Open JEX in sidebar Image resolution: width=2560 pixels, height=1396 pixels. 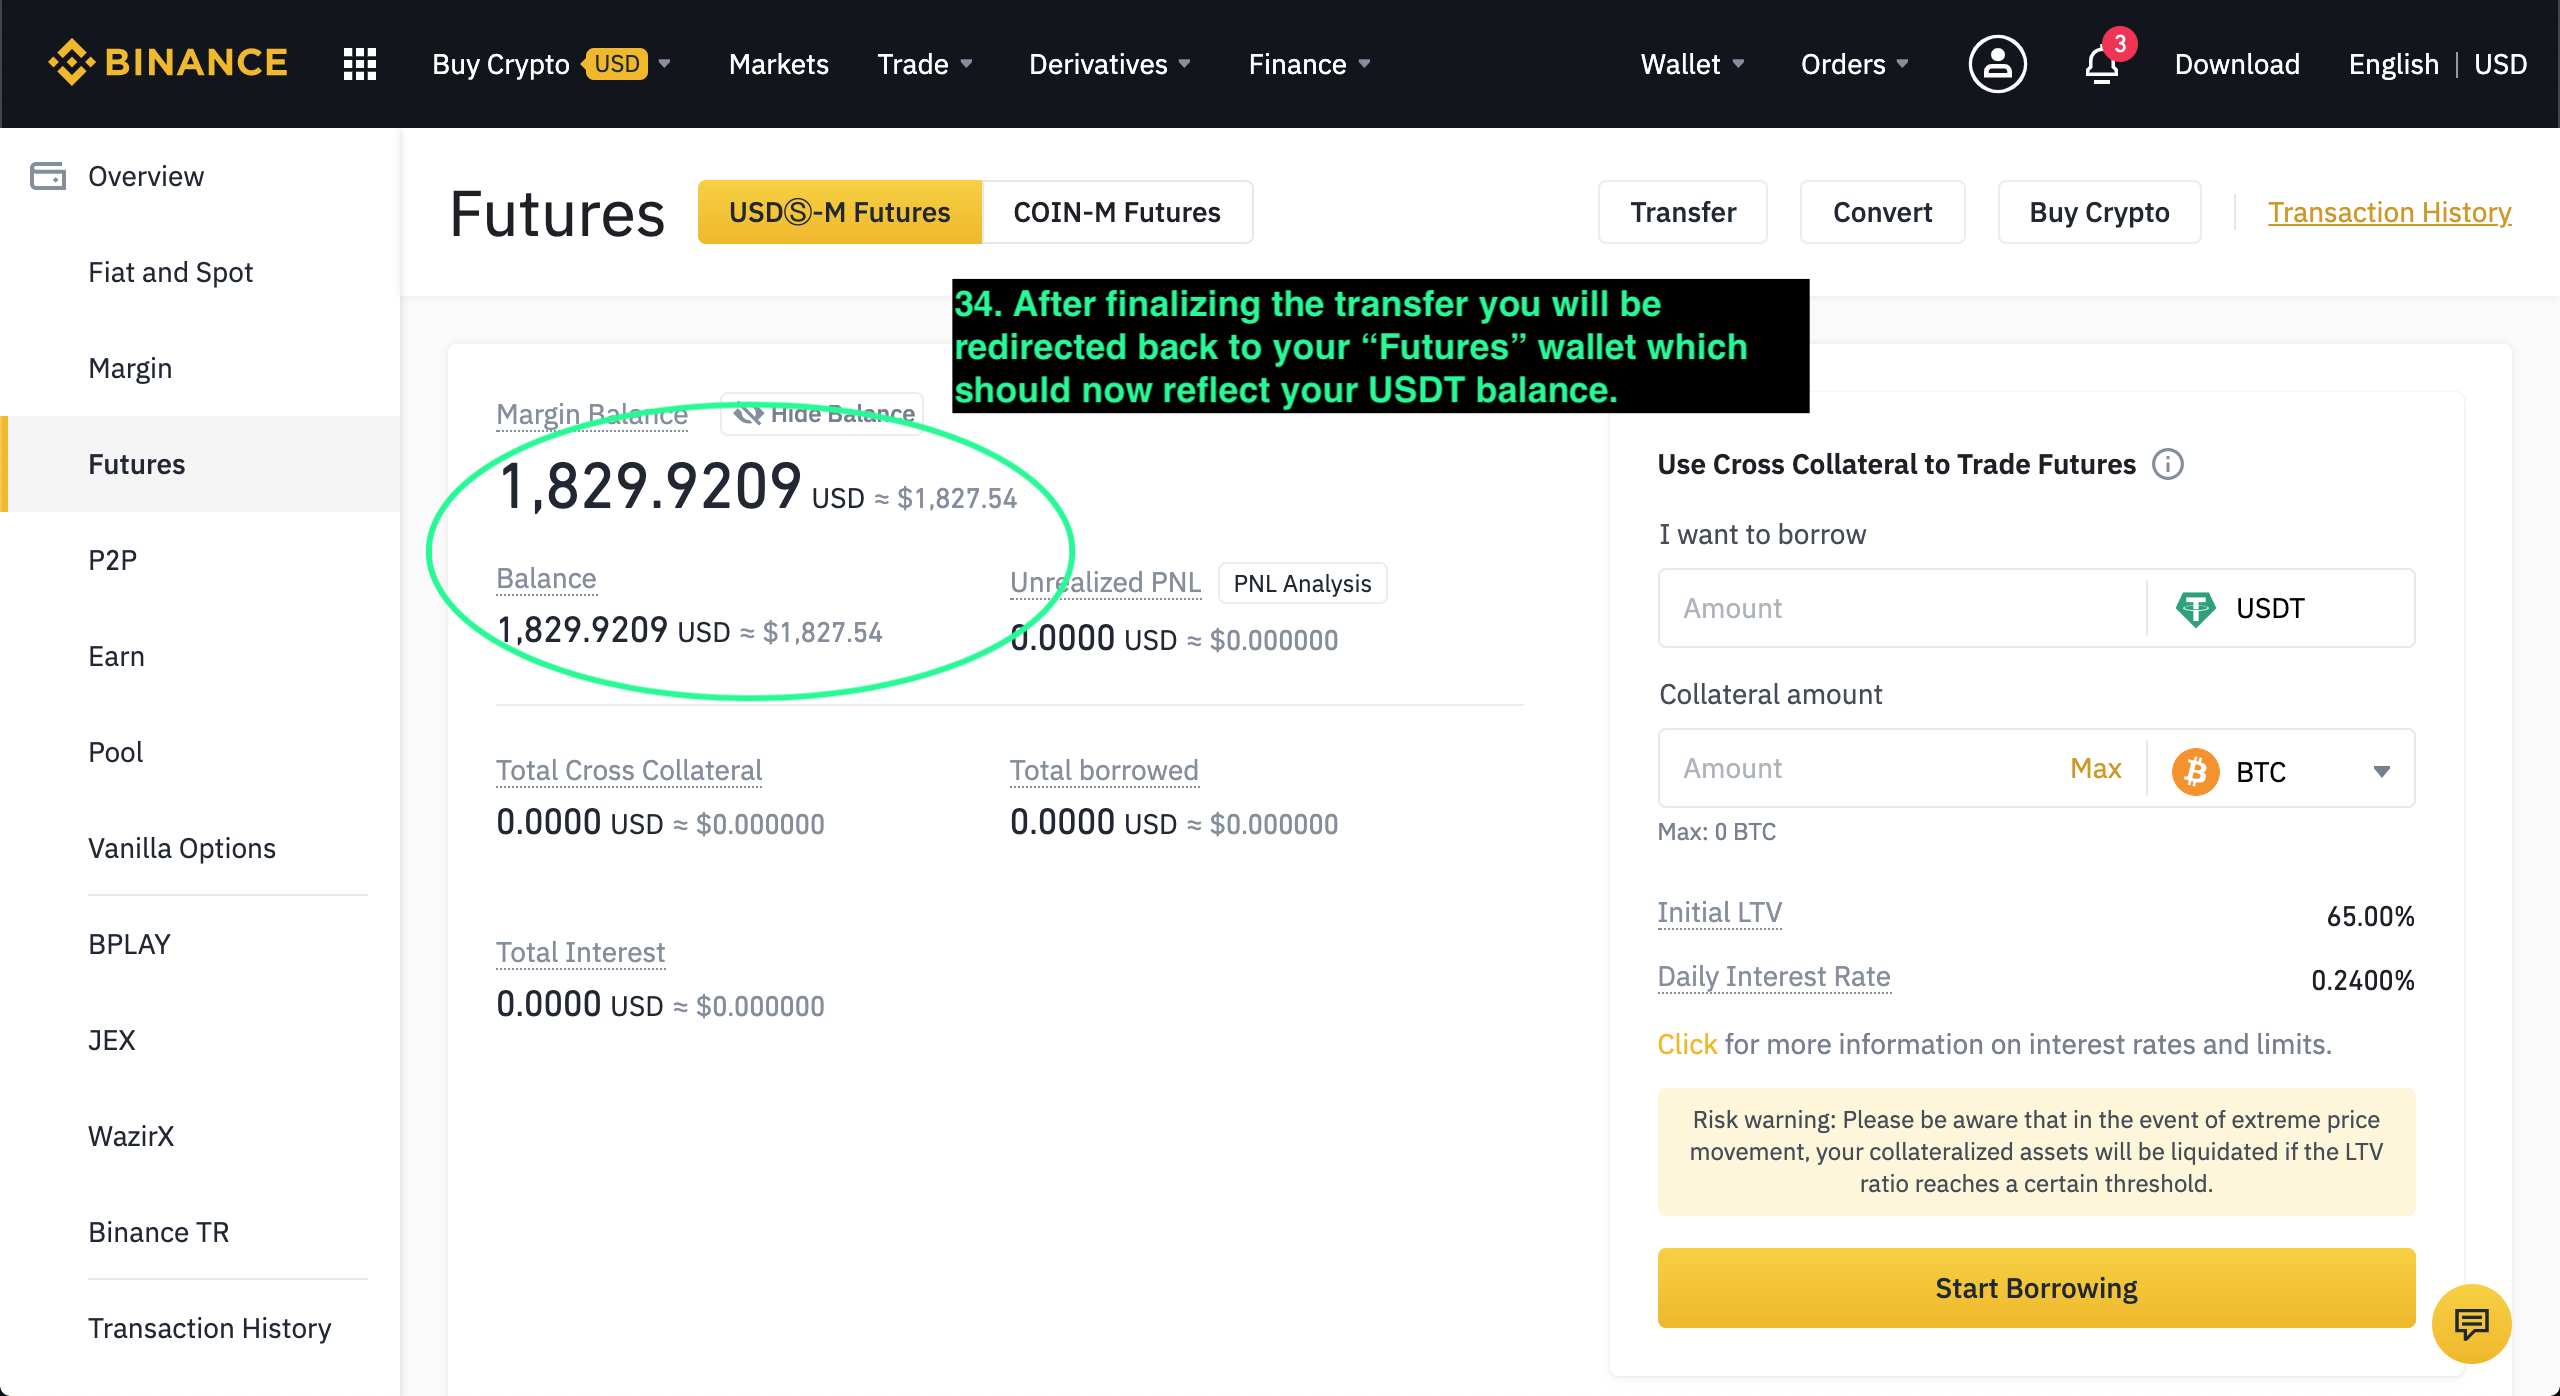[x=200, y=1040]
